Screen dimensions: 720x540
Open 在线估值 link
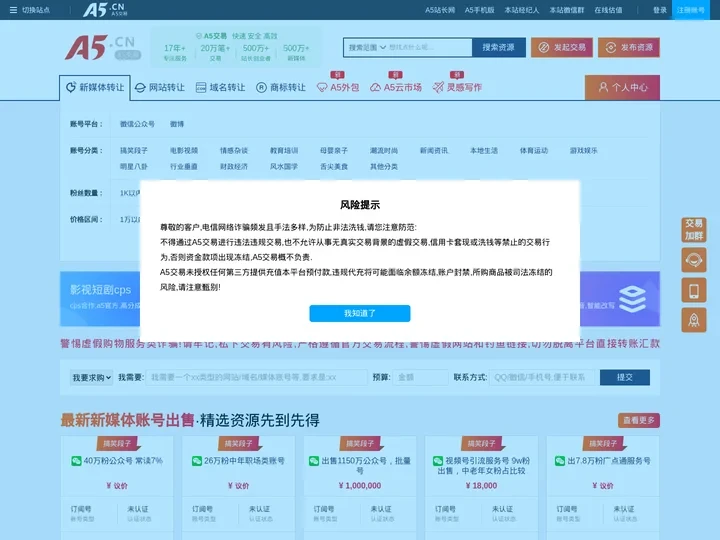coord(608,10)
